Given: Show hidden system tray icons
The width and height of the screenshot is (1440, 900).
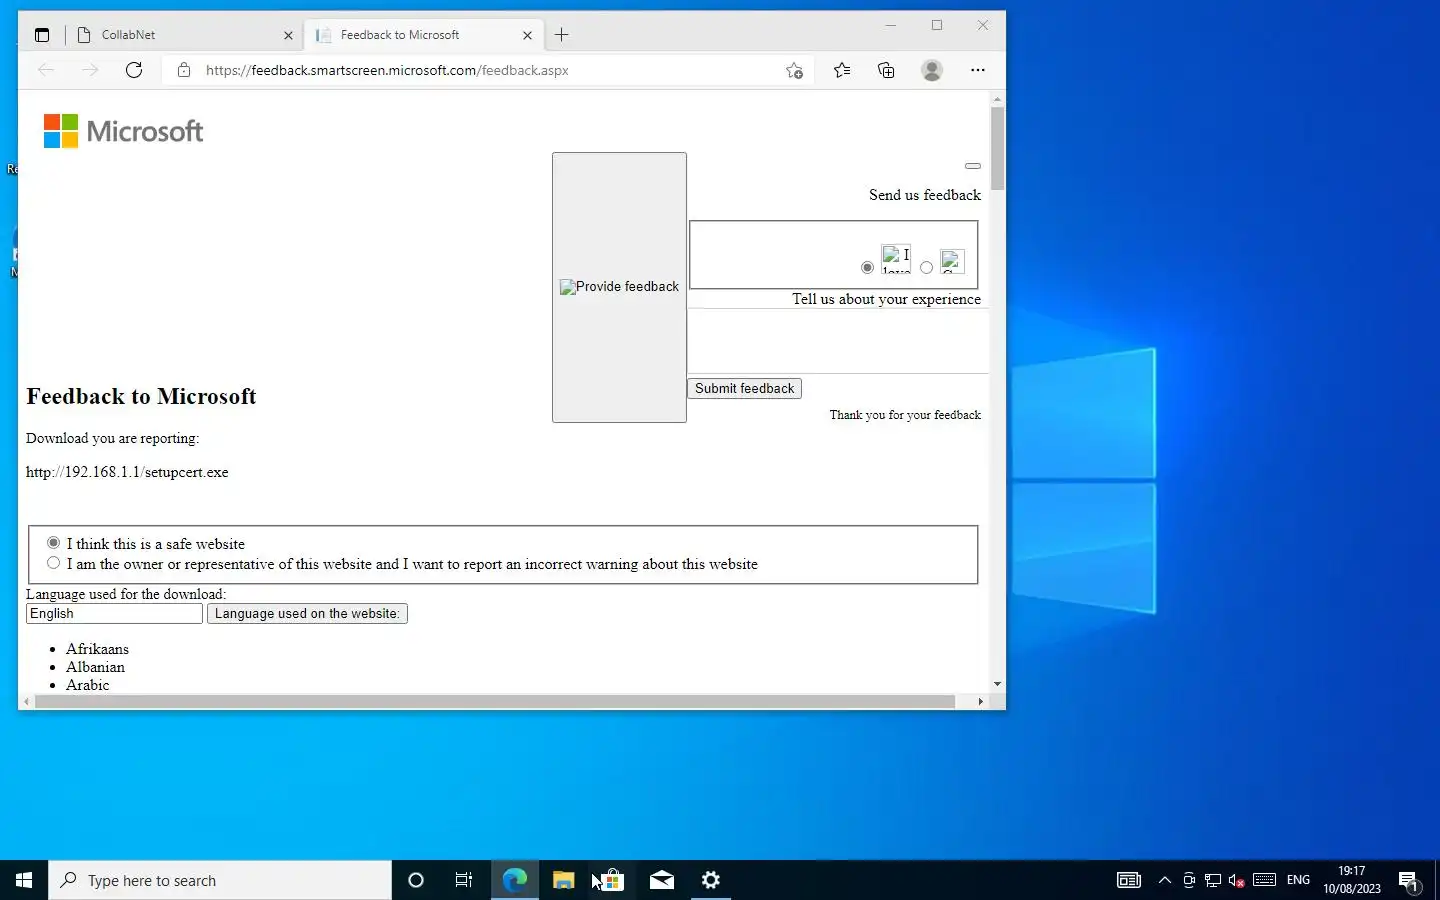Looking at the screenshot, I should (1164, 880).
